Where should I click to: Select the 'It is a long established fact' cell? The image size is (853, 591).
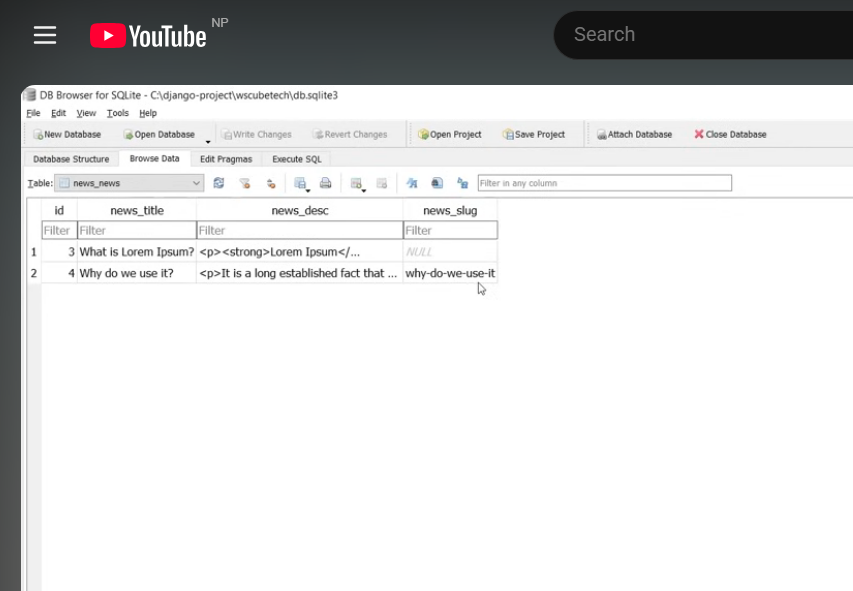300,273
